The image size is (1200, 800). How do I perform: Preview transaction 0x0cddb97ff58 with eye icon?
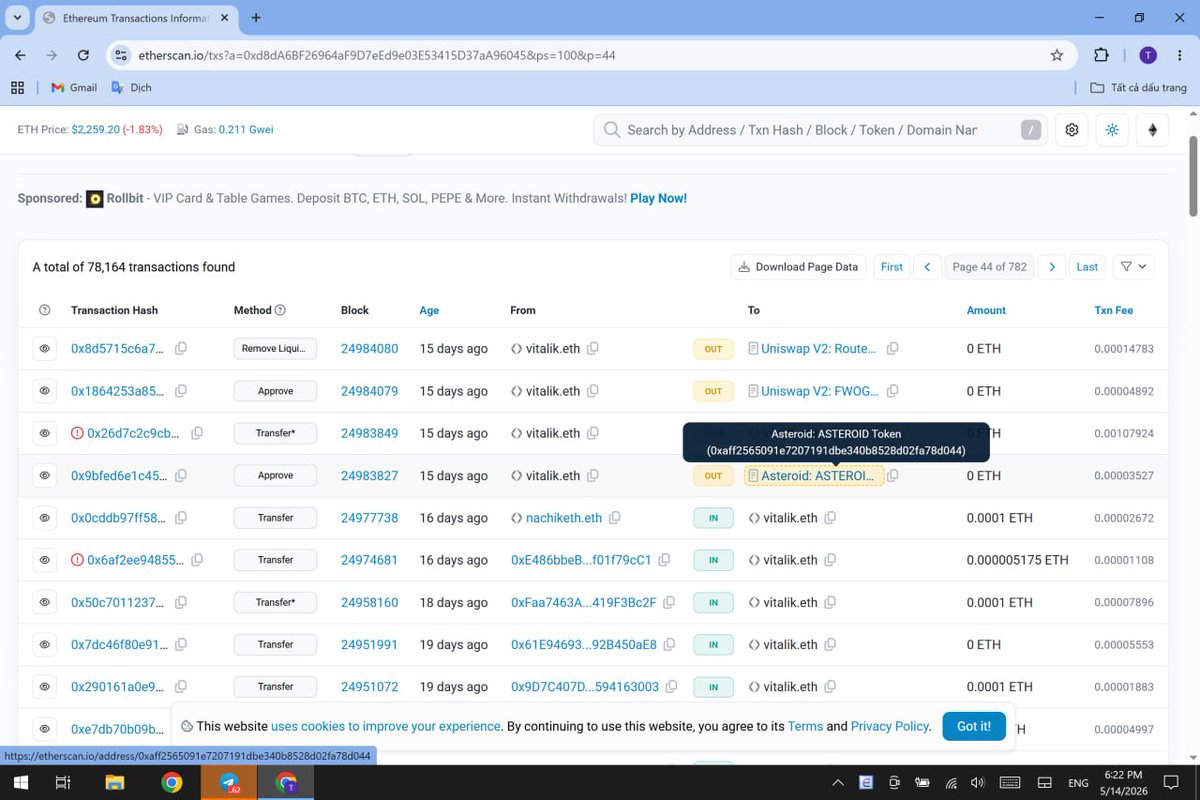click(45, 518)
